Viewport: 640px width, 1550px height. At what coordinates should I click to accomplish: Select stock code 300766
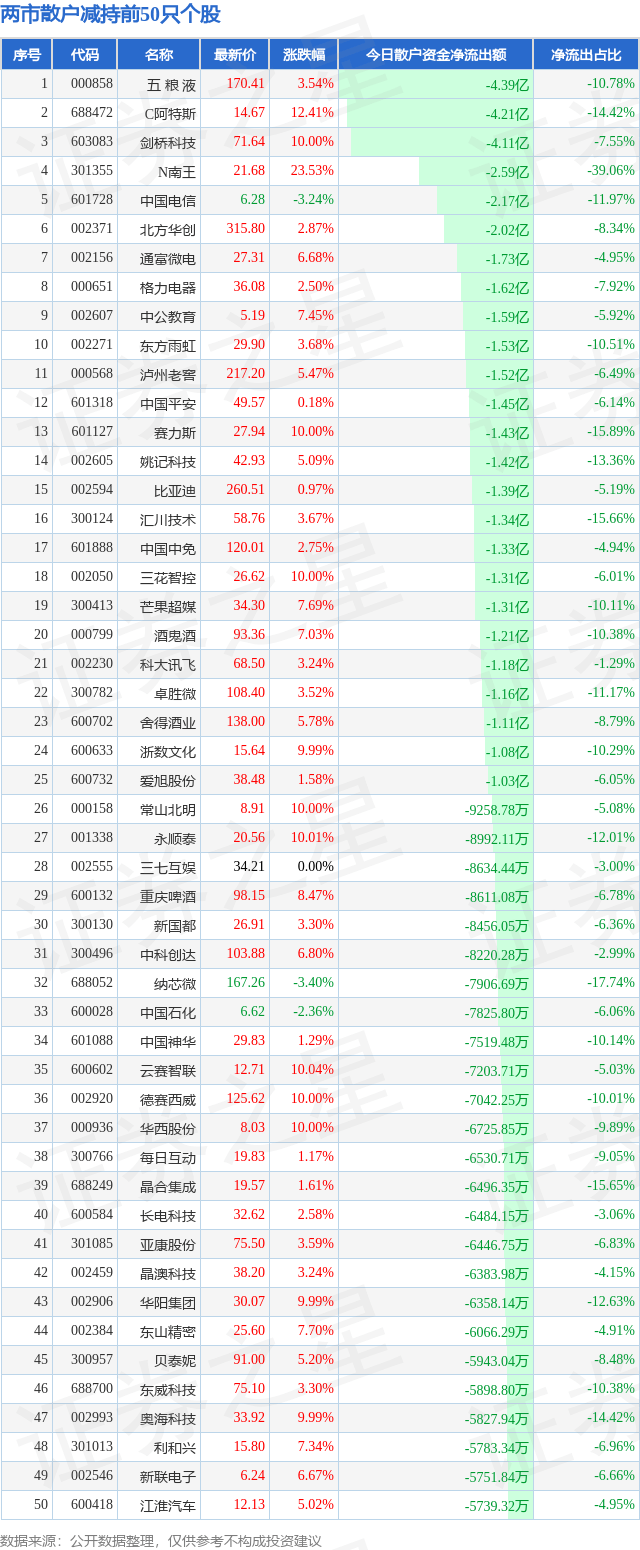[x=92, y=1157]
